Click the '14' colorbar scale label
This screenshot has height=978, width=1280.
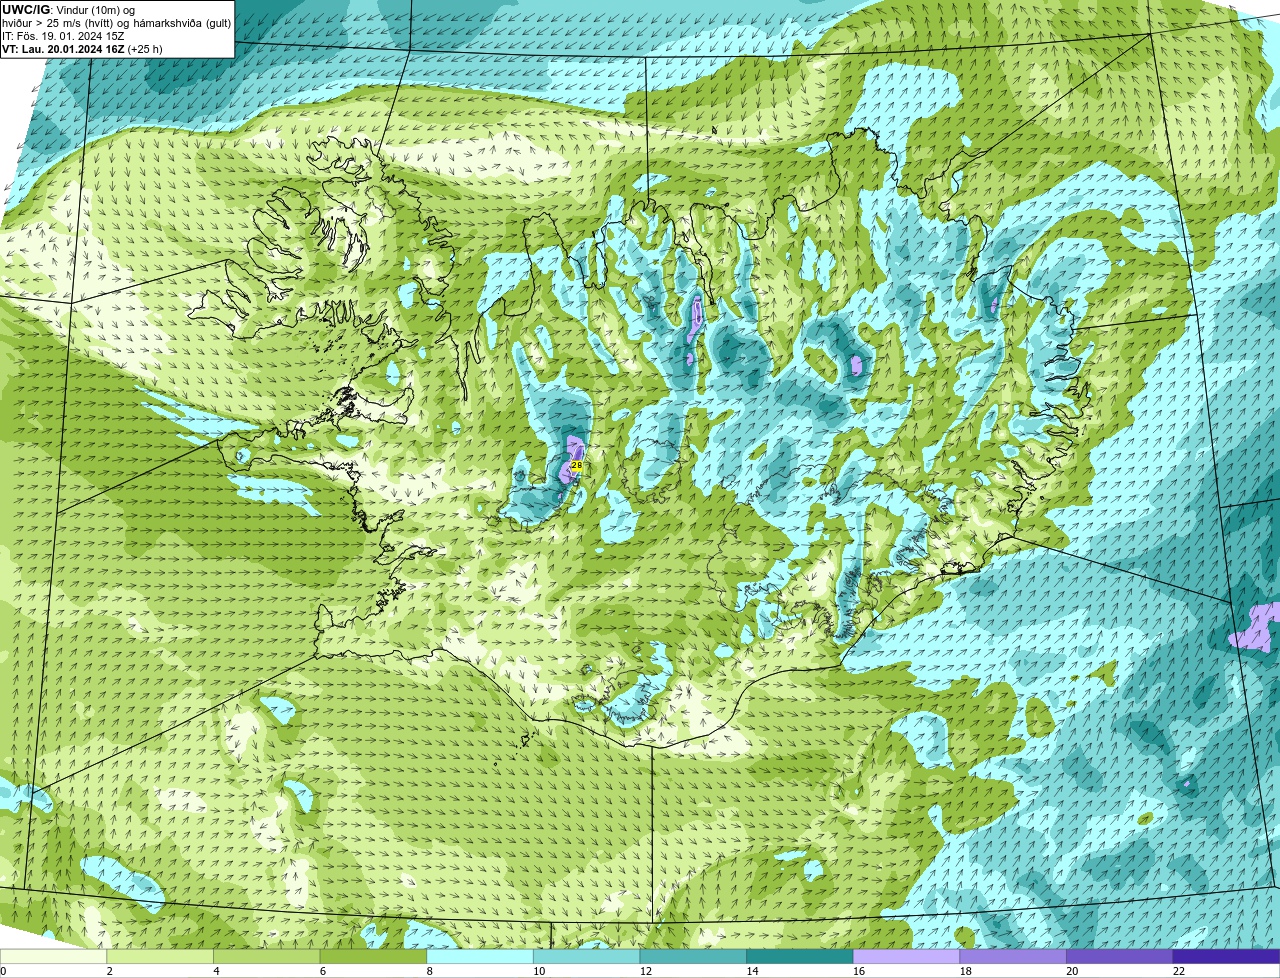[753, 971]
